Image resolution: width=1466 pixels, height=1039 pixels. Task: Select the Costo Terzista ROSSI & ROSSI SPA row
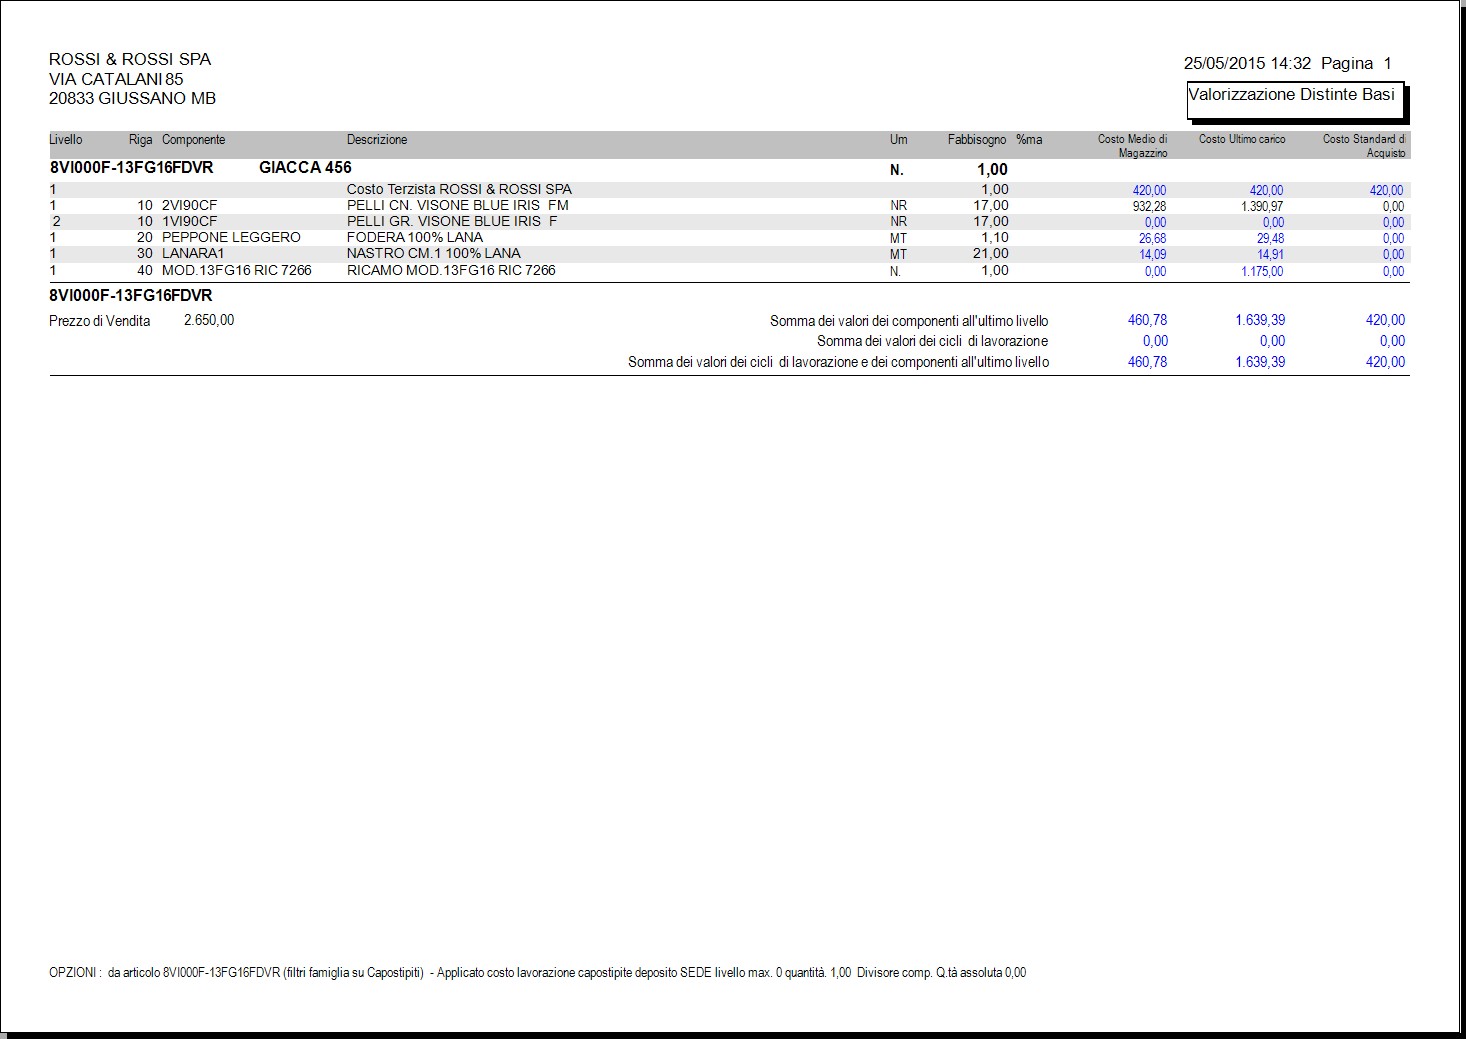pos(730,189)
